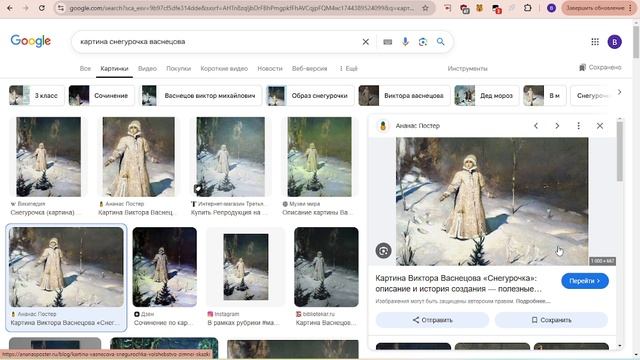Image resolution: width=640 pixels, height=360 pixels.
Task: Open the bibliotekar.ru image result
Action: coord(326,267)
